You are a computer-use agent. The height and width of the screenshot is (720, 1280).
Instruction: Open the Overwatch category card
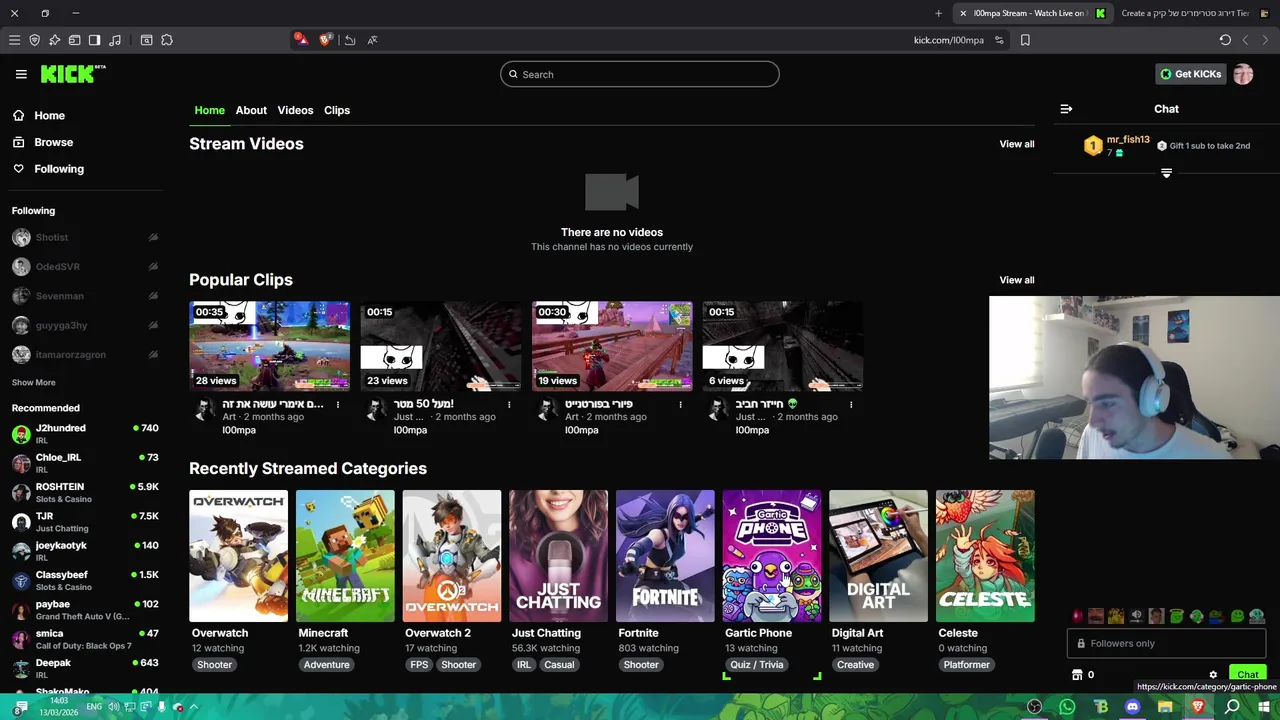pos(238,556)
